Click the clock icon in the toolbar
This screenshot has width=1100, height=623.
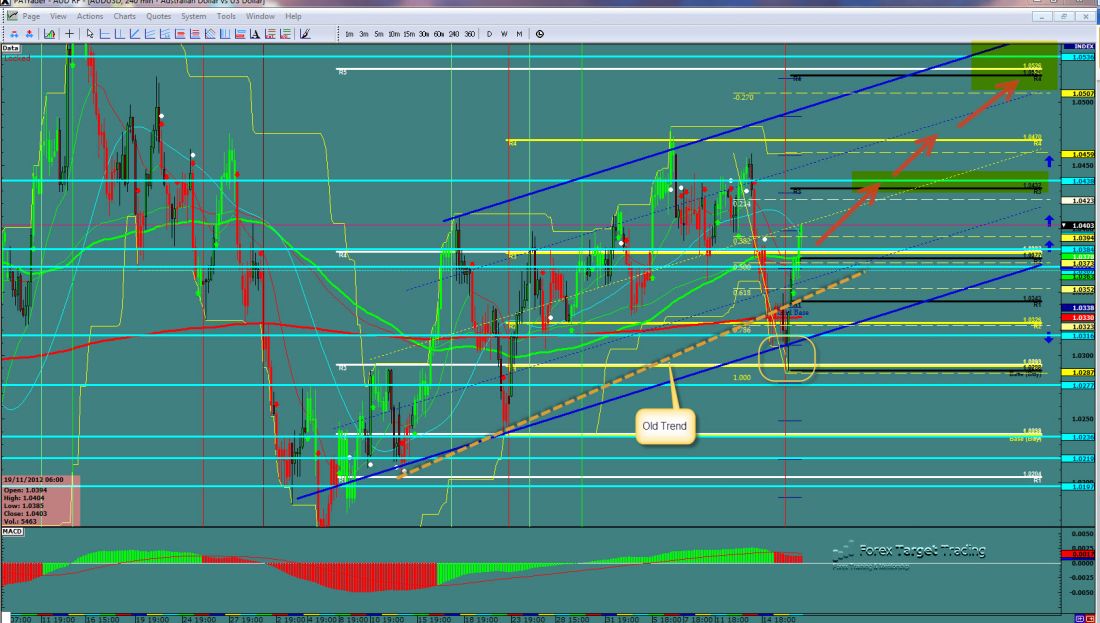click(540, 33)
